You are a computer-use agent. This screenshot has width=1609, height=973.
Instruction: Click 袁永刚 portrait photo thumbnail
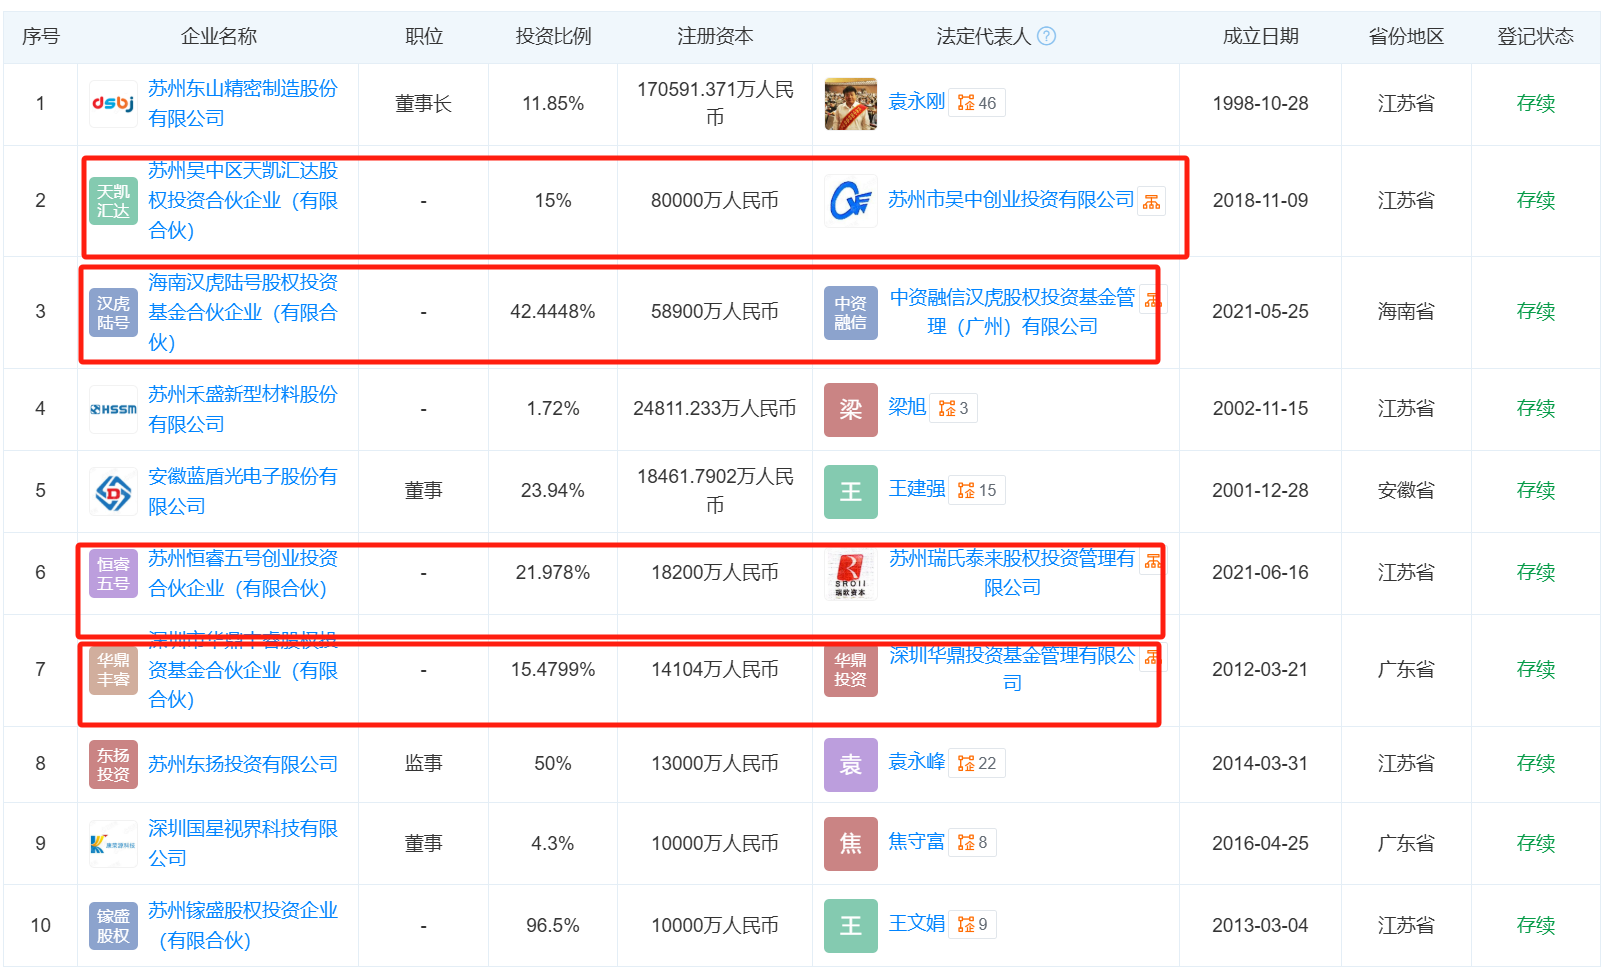point(850,104)
